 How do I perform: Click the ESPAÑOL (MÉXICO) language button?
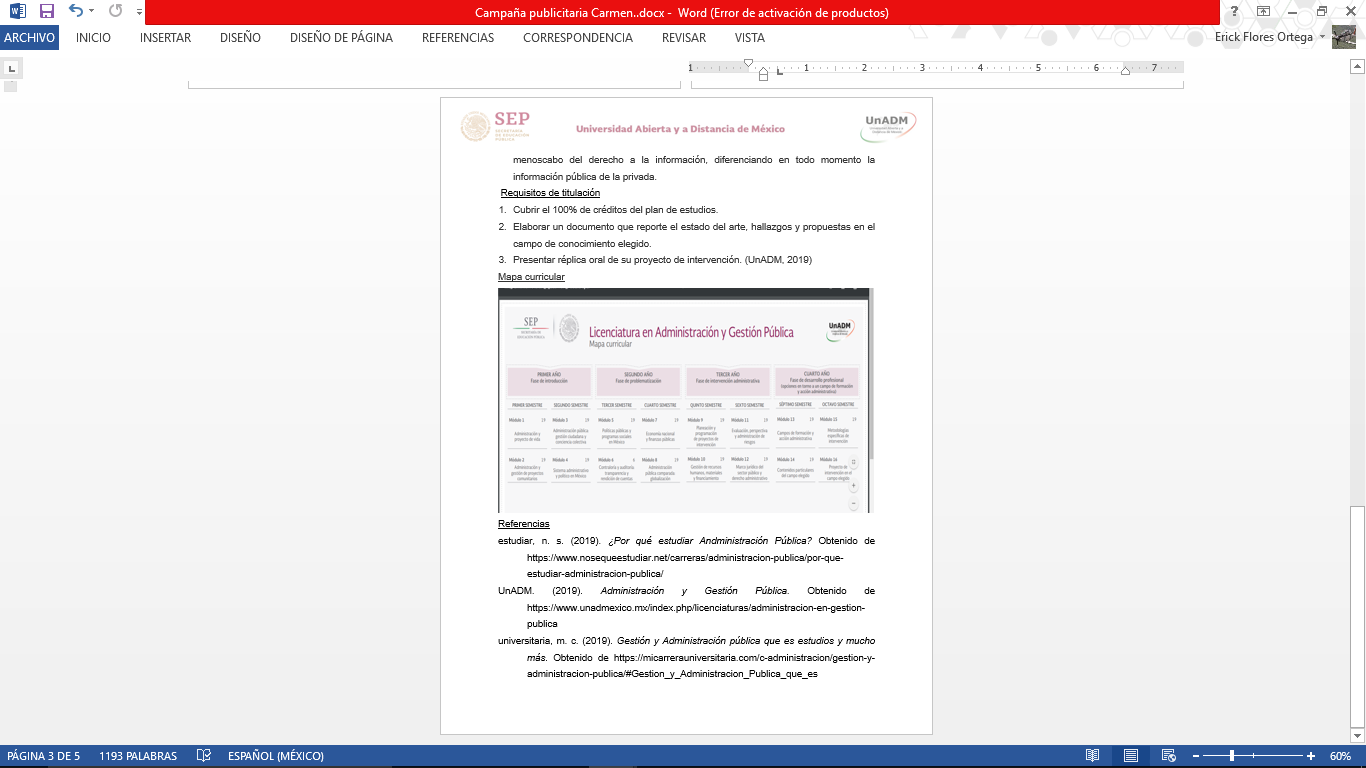click(275, 756)
